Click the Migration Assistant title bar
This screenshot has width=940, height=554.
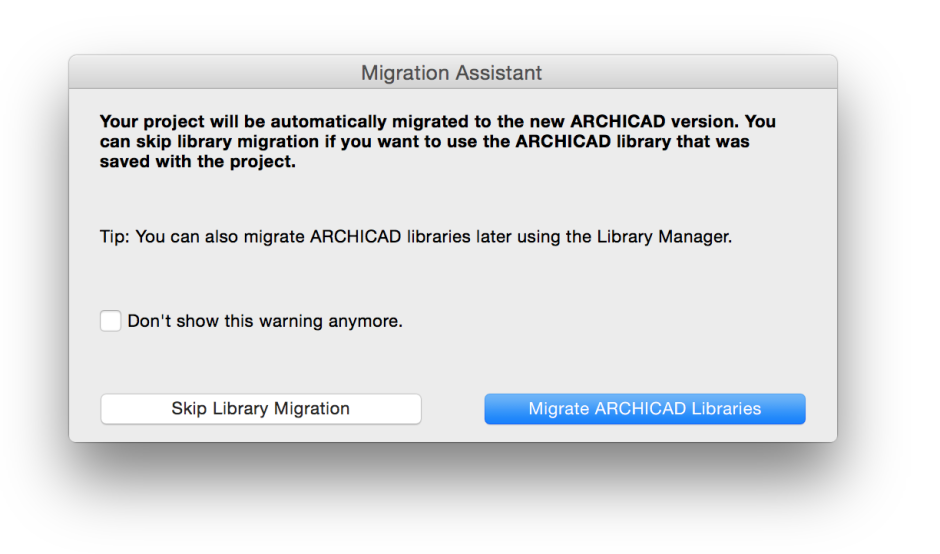tap(453, 73)
